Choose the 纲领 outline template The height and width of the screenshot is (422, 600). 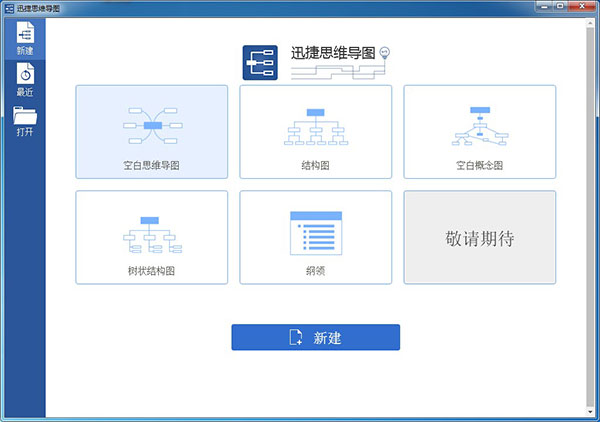(316, 237)
